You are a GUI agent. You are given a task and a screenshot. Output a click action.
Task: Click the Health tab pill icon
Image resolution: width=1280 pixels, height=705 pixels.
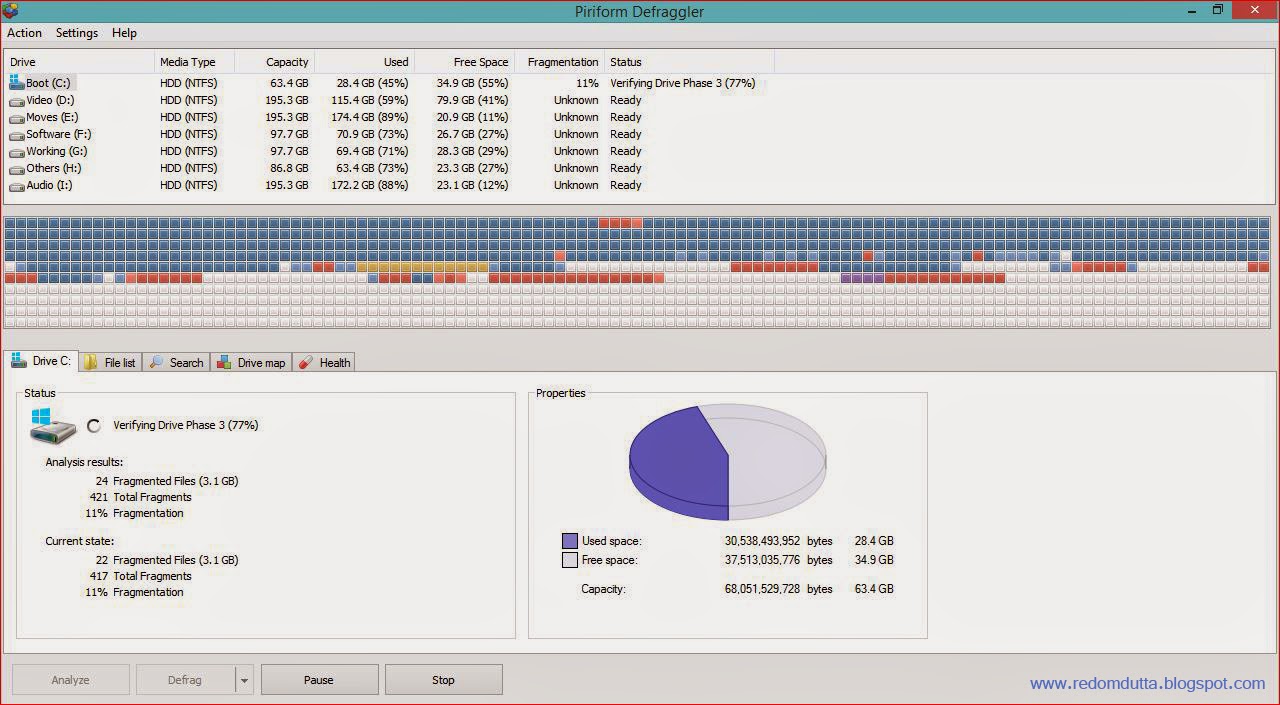[x=306, y=362]
